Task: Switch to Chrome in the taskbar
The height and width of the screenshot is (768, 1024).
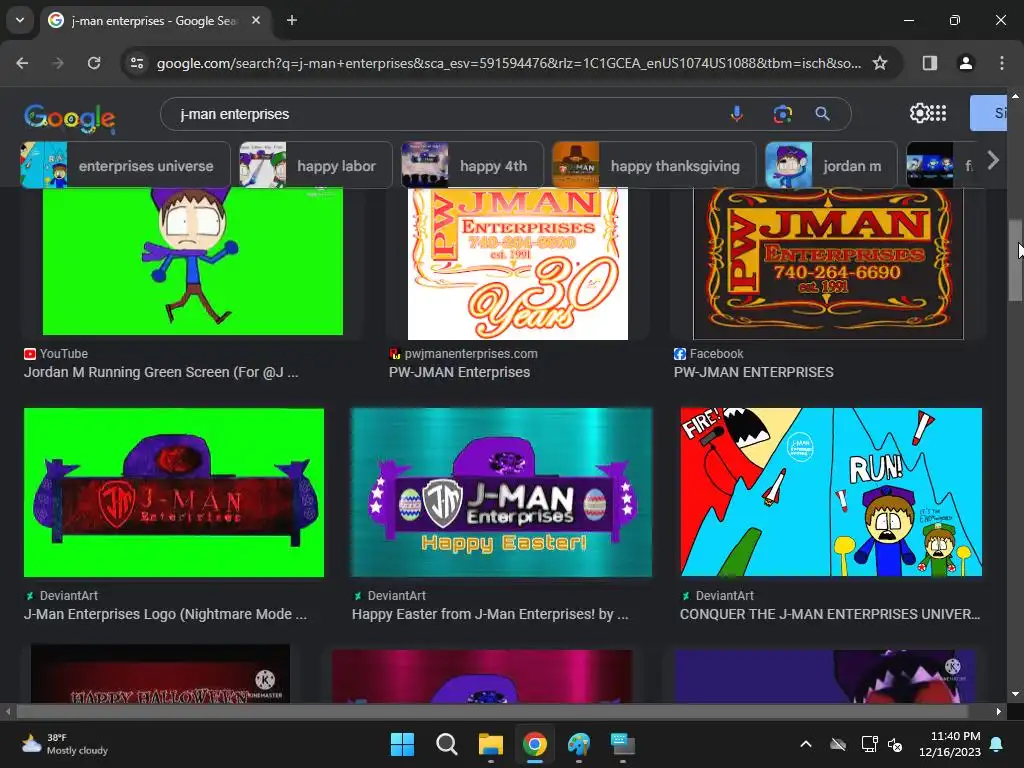Action: pyautogui.click(x=535, y=744)
